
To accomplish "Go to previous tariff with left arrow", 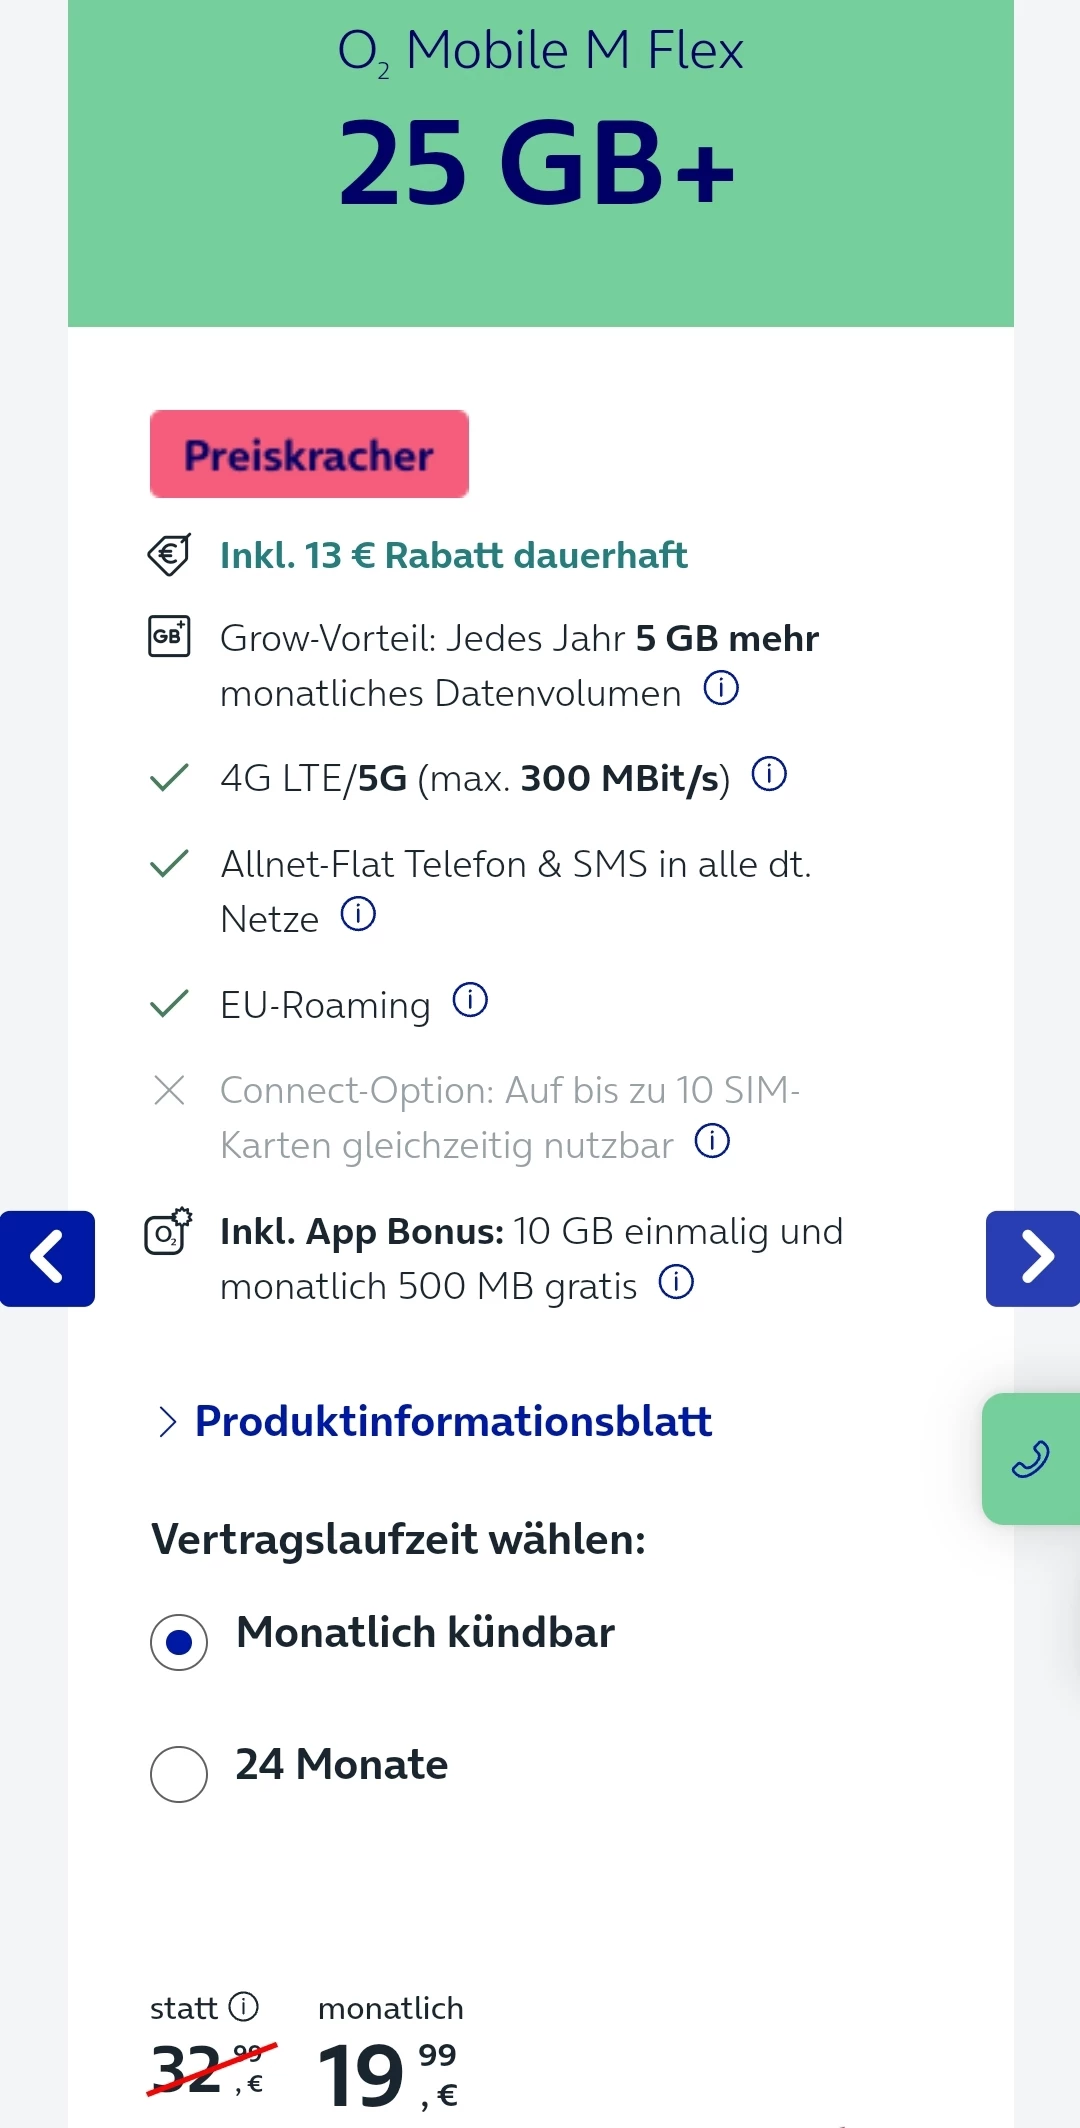I will [47, 1258].
